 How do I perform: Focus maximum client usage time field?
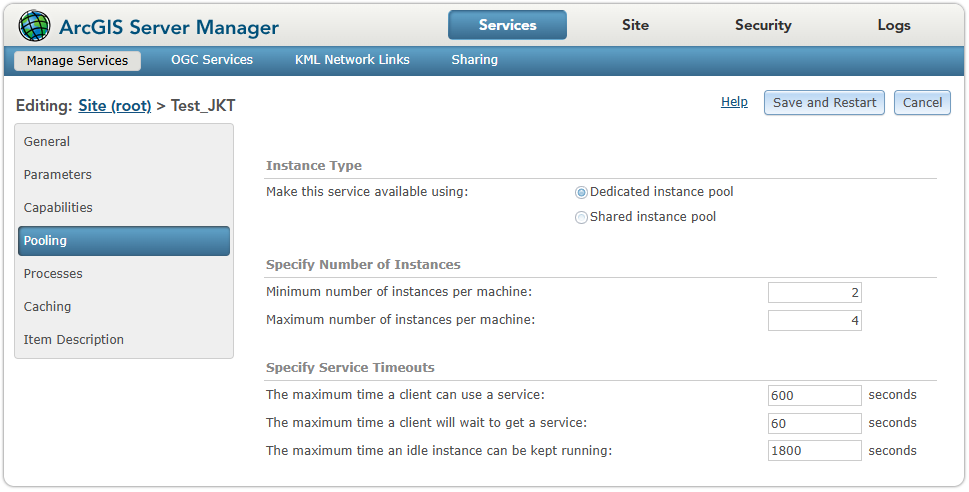click(x=815, y=395)
